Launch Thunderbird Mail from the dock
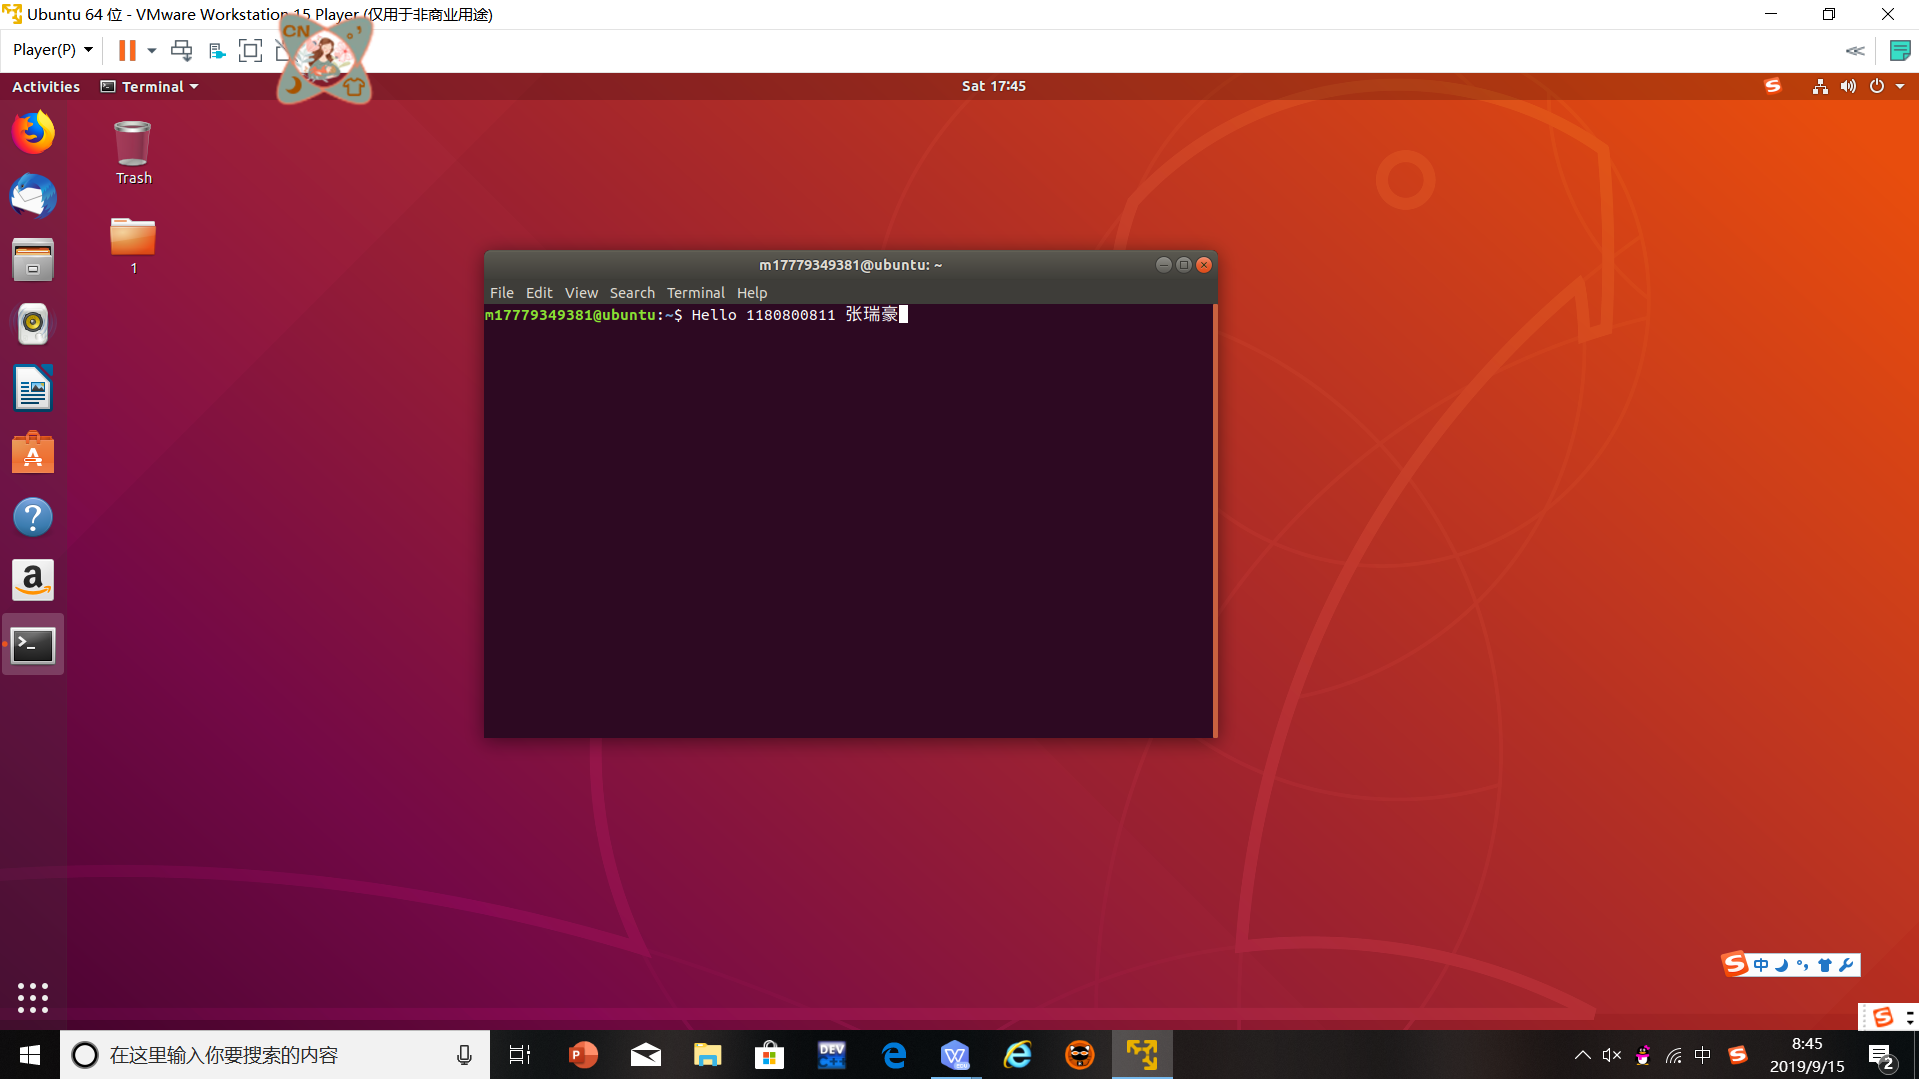1919x1079 pixels. pyautogui.click(x=33, y=196)
